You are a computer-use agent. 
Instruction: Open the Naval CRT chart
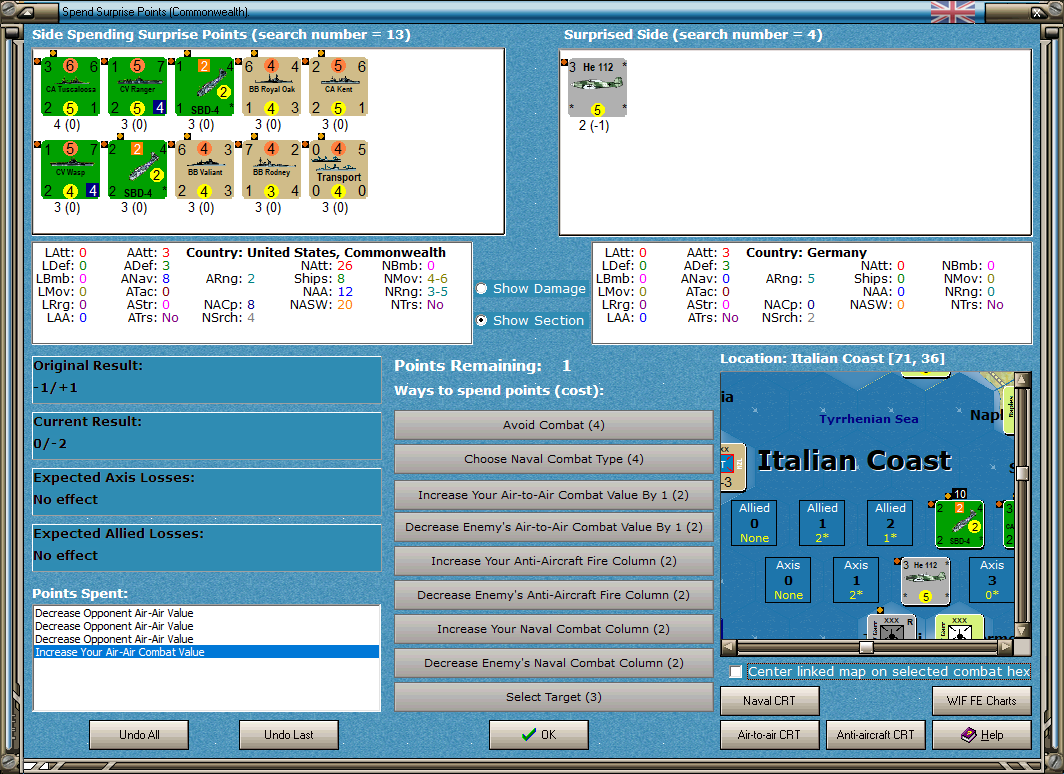click(x=770, y=701)
